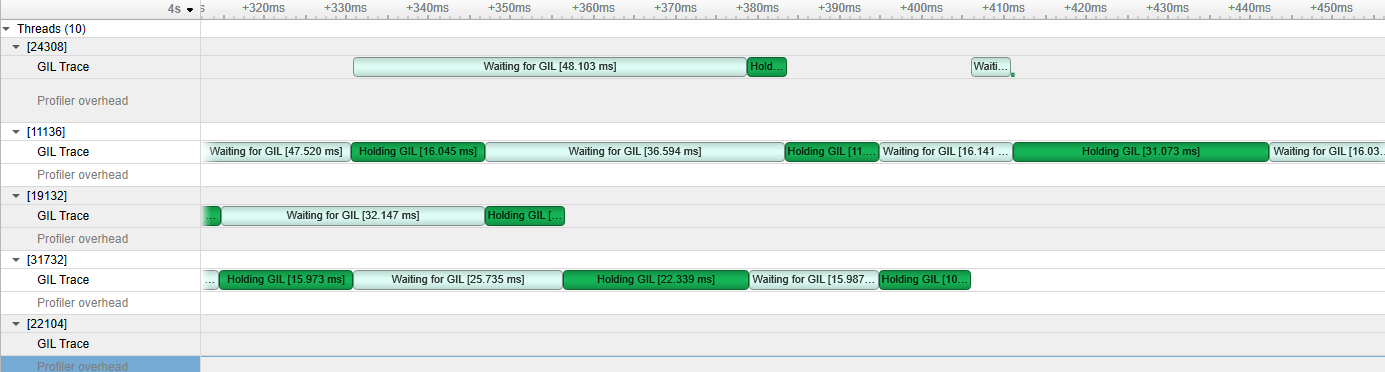Select Holding GIL [11... block in thread 11136
The image size is (1385, 372).
click(832, 152)
